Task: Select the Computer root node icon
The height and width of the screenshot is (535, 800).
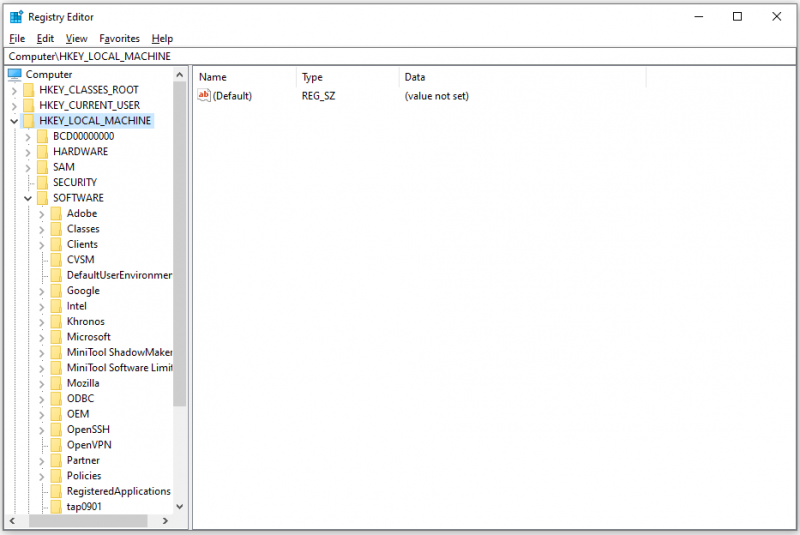Action: 15,74
